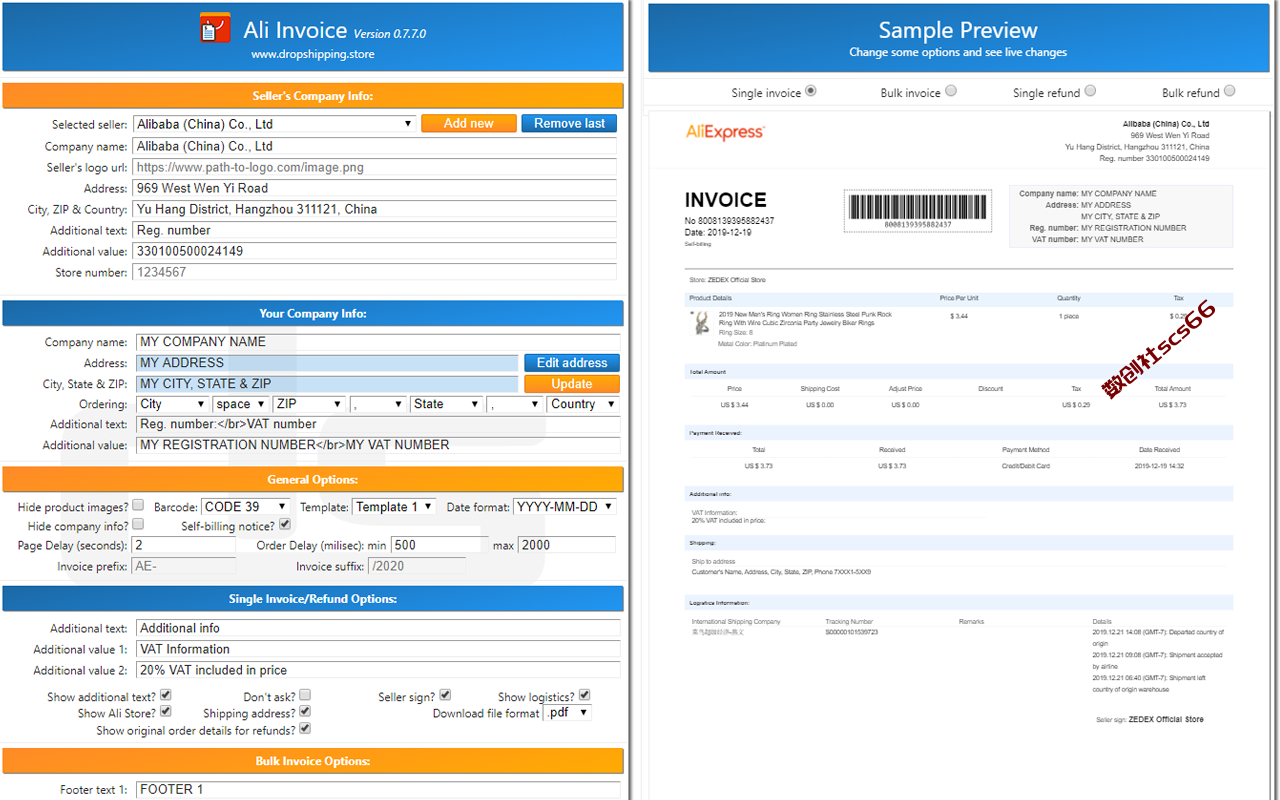Click the ring product thumbnail in preview
Image resolution: width=1280 pixels, height=800 pixels.
pyautogui.click(x=702, y=322)
